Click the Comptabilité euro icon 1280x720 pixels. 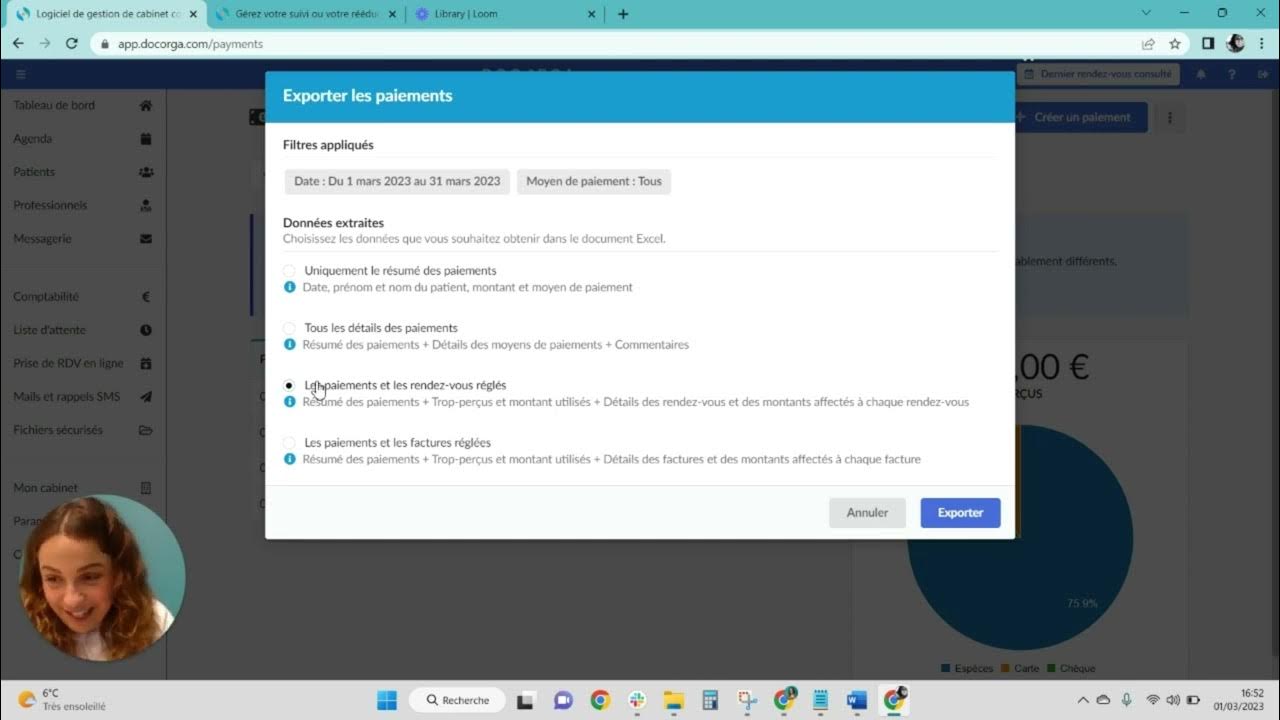tap(146, 297)
